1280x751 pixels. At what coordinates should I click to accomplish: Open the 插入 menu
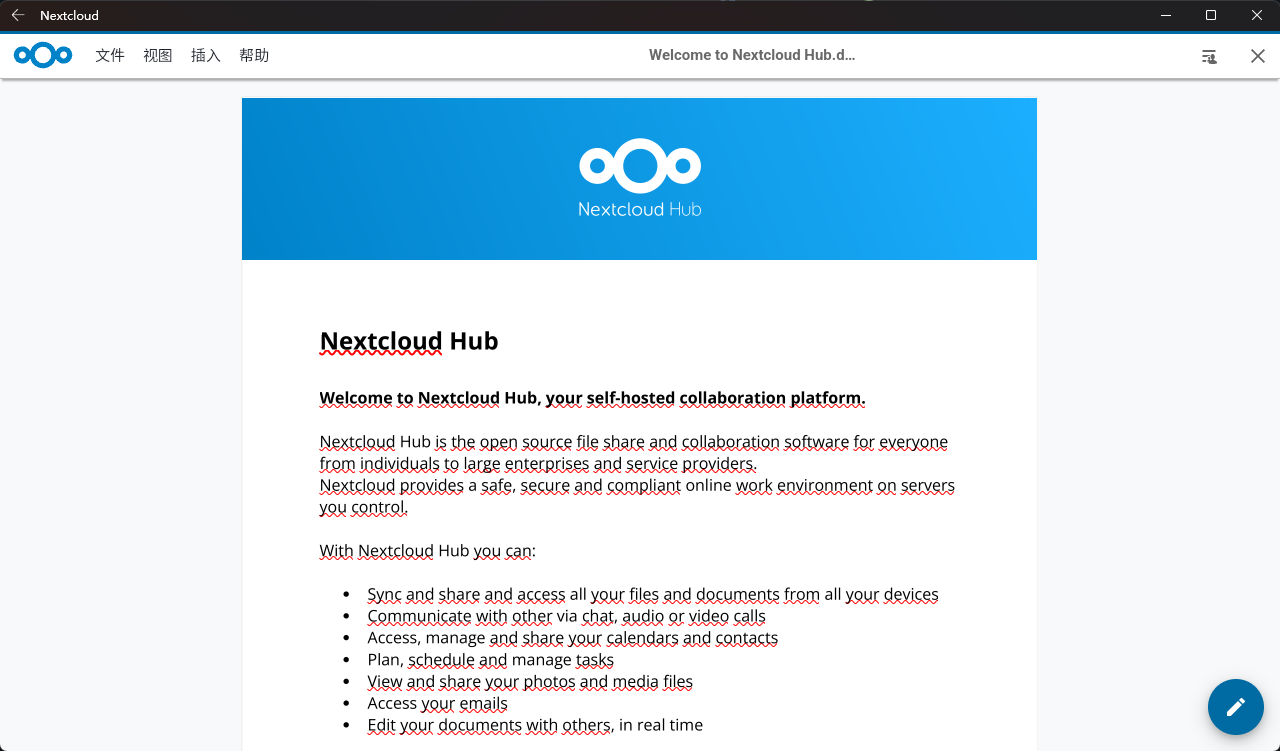click(x=206, y=55)
